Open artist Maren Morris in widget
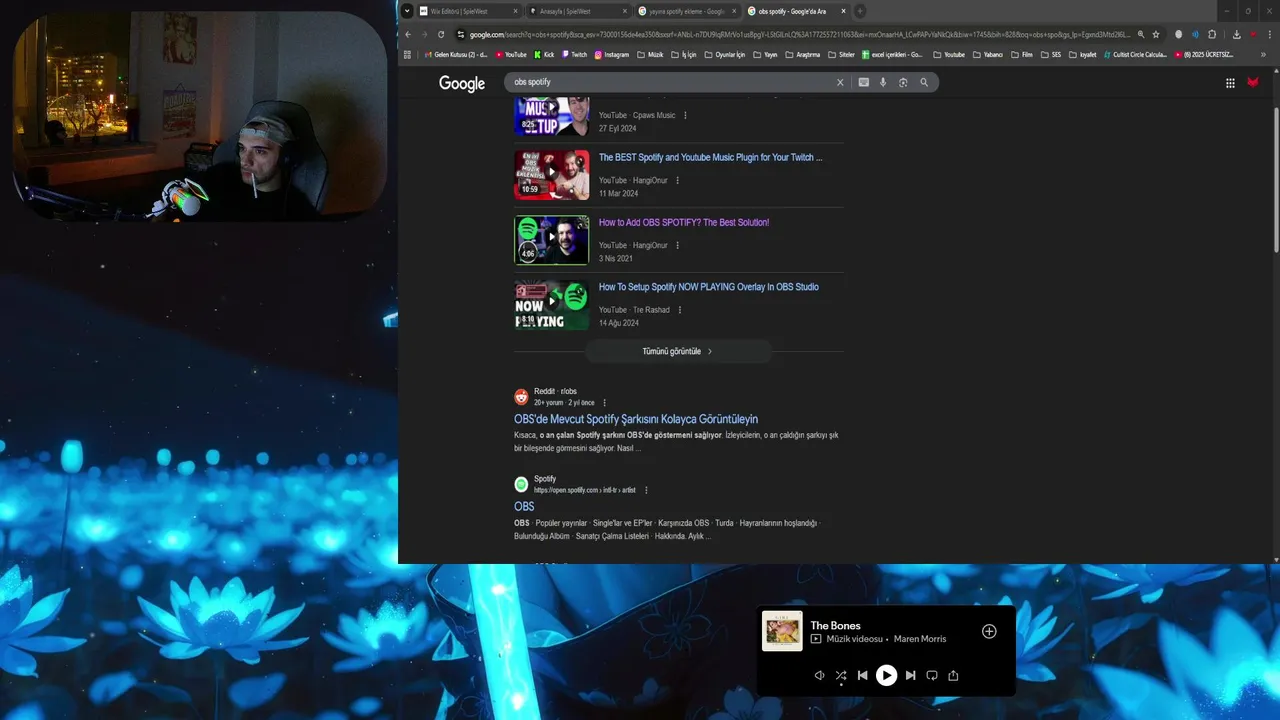Viewport: 1280px width, 720px height. coord(920,639)
